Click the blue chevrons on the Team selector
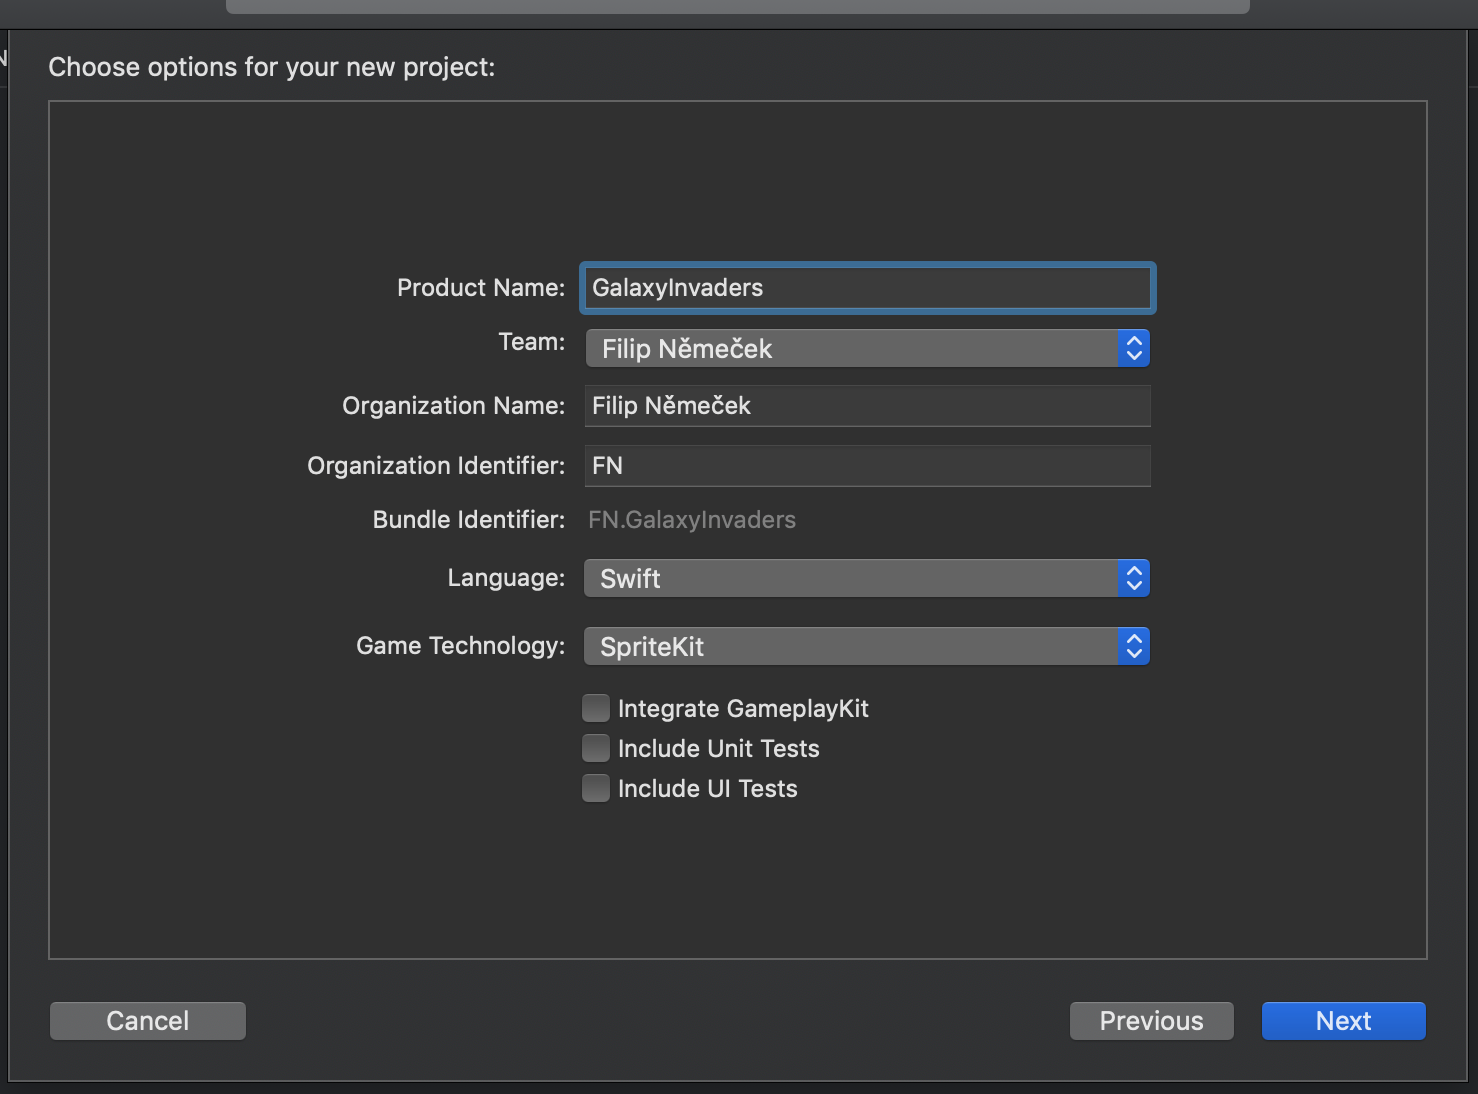This screenshot has width=1478, height=1094. (x=1134, y=348)
